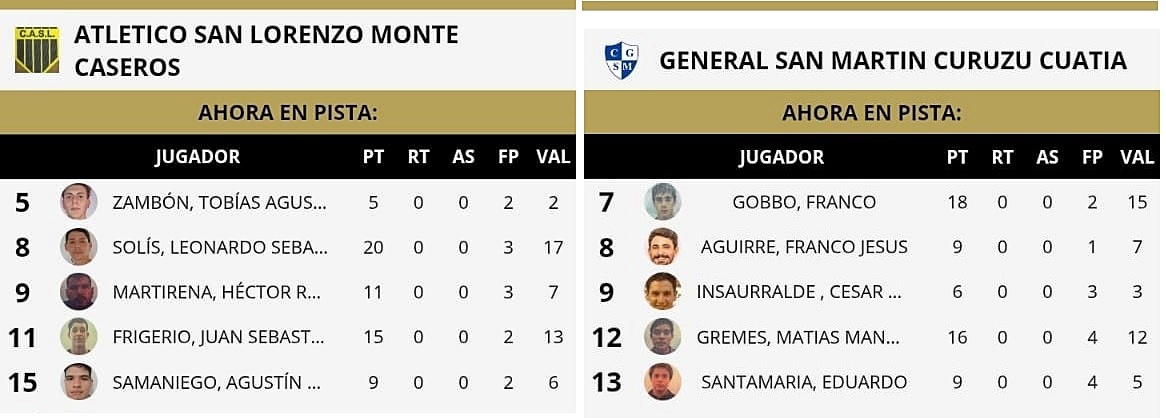1166x418 pixels.
Task: Click General San Martin Curuzu Cuatia heading
Action: click(893, 60)
